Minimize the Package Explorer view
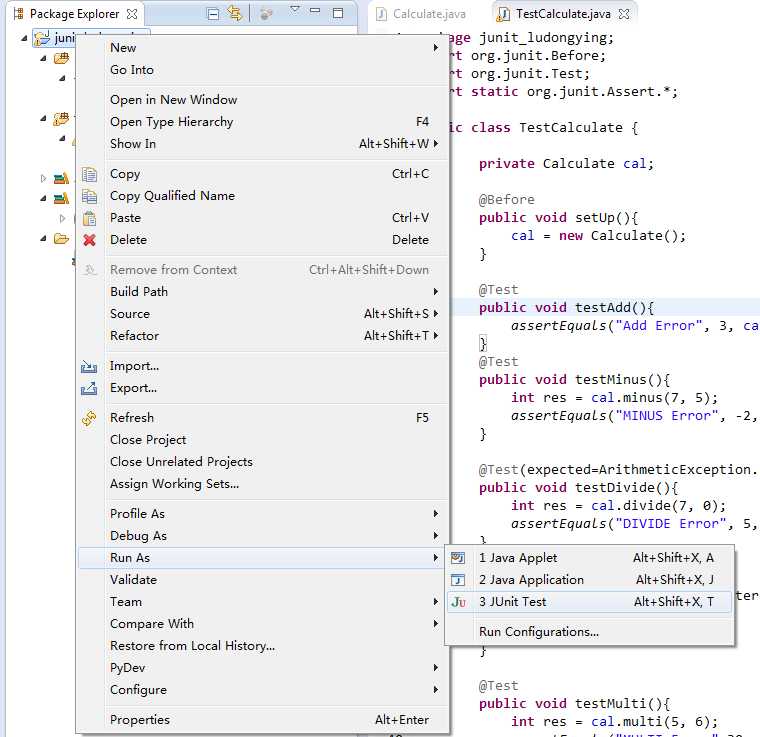Viewport: 760px width, 737px height. click(x=315, y=10)
